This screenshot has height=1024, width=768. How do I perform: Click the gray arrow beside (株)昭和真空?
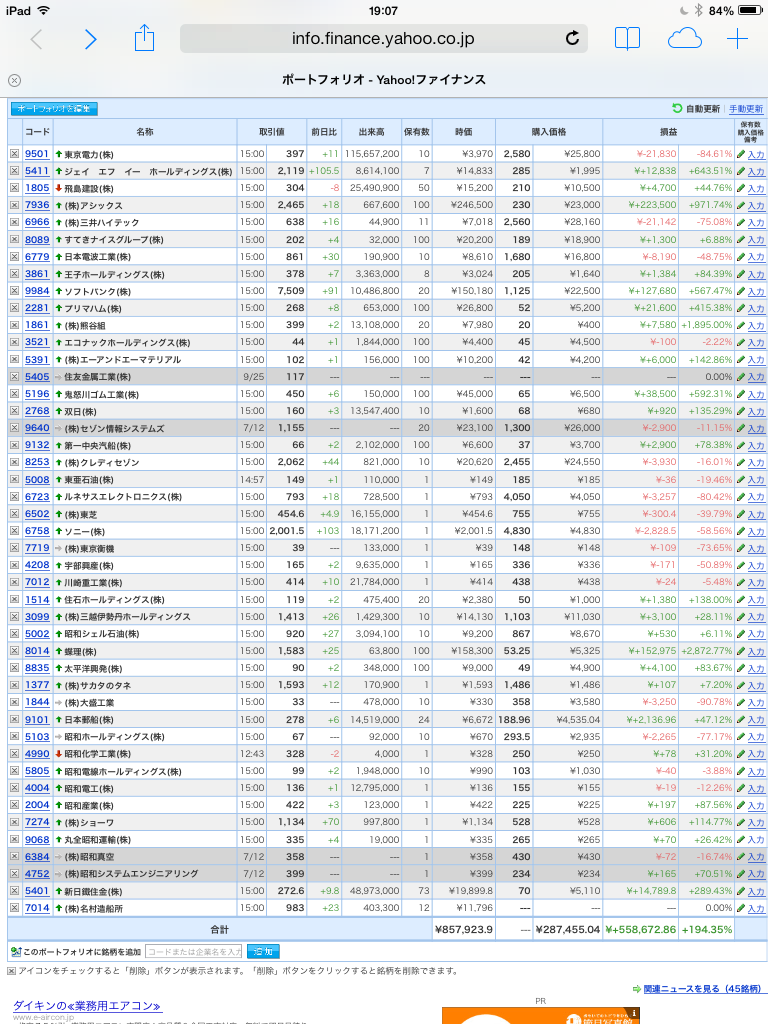coord(59,857)
